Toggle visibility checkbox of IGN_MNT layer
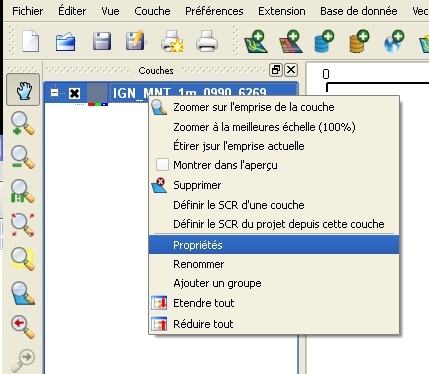The image size is (429, 374). coord(74,93)
